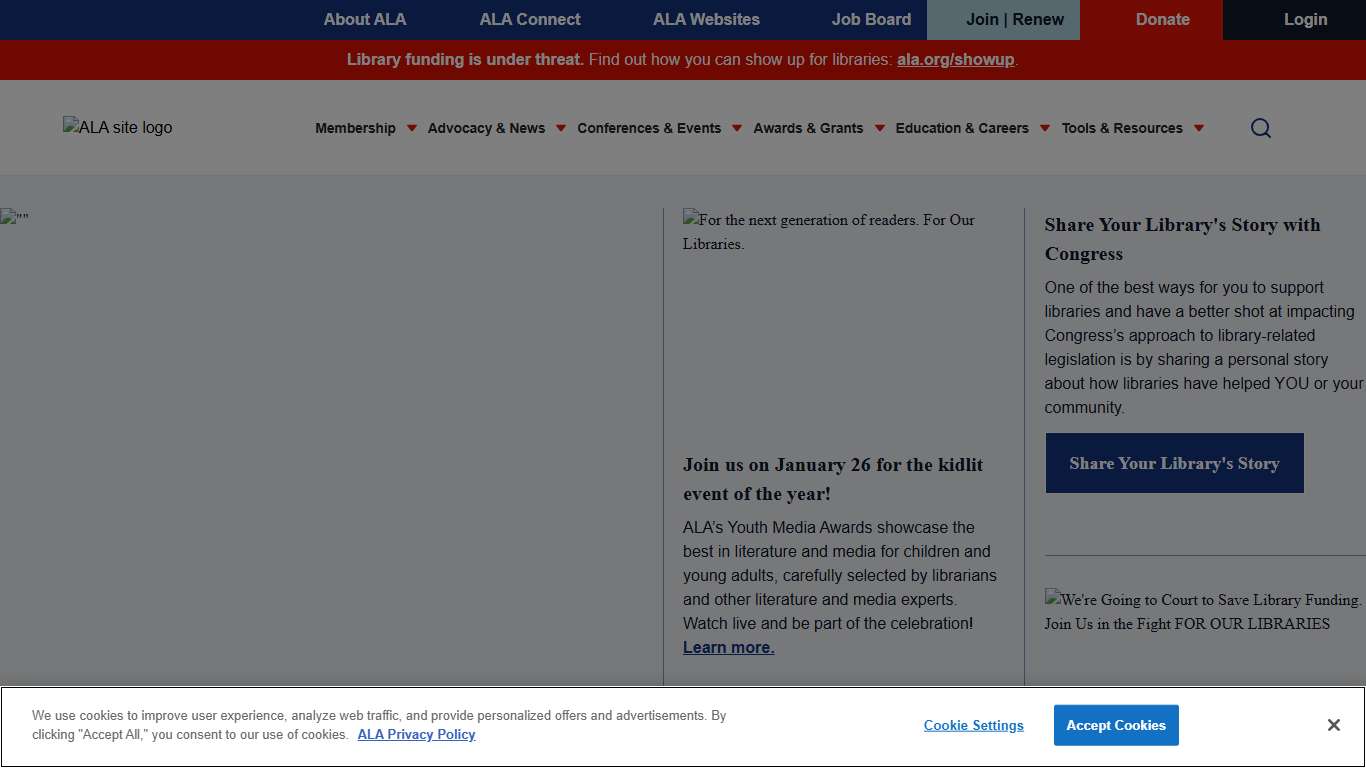Image resolution: width=1366 pixels, height=768 pixels.
Task: Open the site search magnifier icon
Action: (x=1260, y=128)
